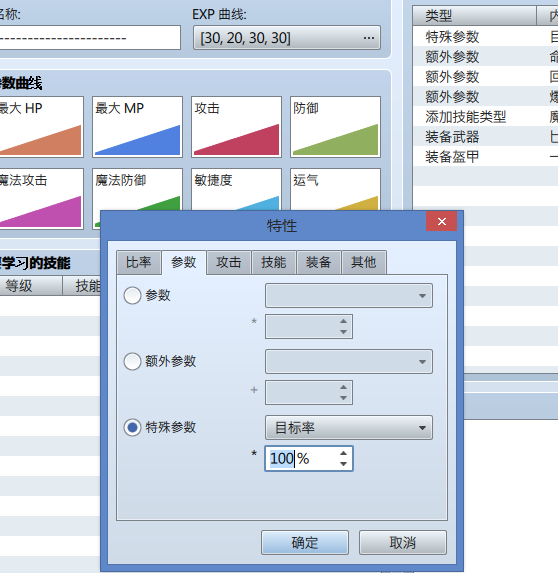Screen dimensions: 558x573
Task: Close the 特性 dialog
Action: 441,221
